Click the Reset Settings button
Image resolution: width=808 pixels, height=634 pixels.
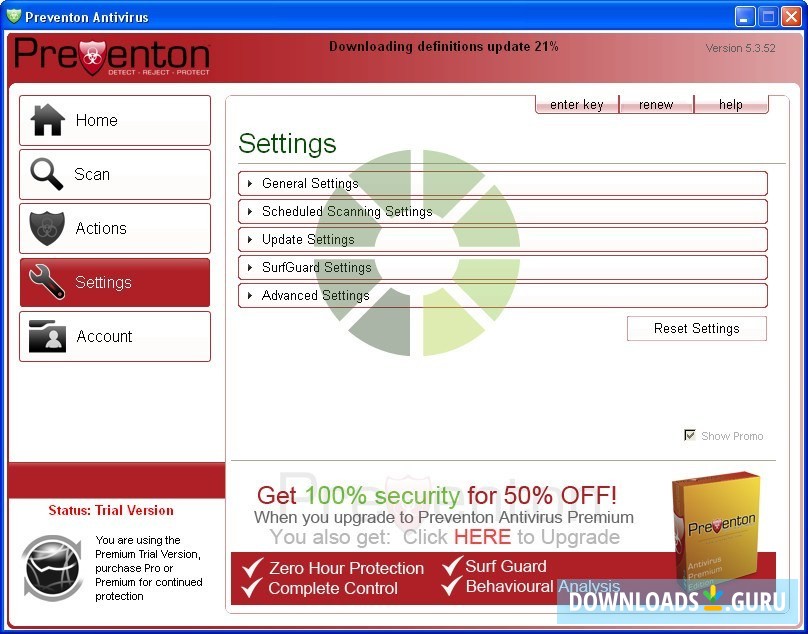(x=697, y=328)
